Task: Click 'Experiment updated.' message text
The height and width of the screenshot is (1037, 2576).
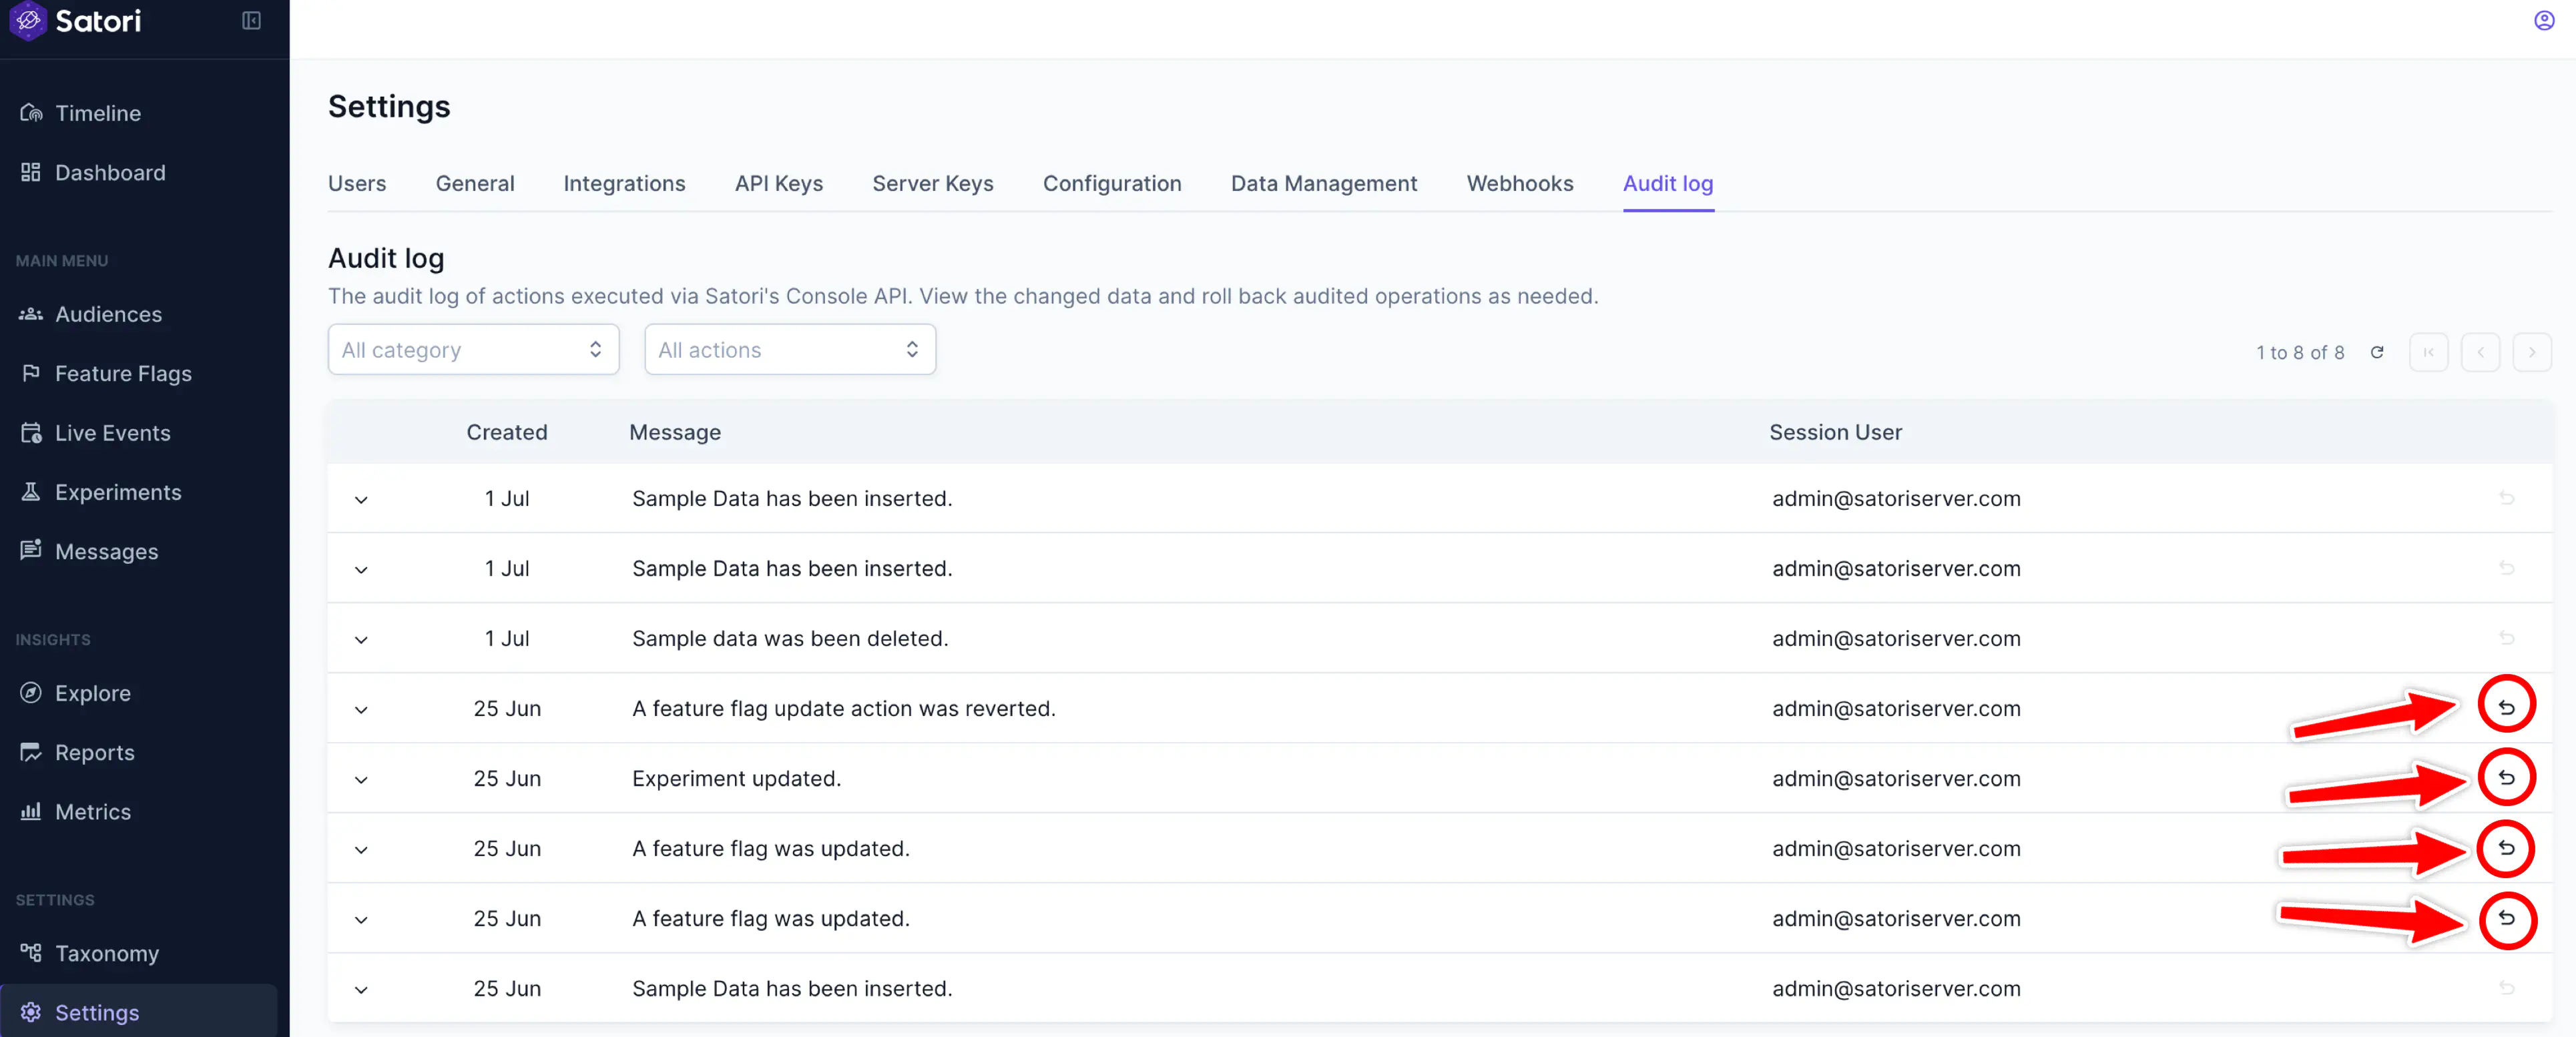Action: tap(736, 778)
